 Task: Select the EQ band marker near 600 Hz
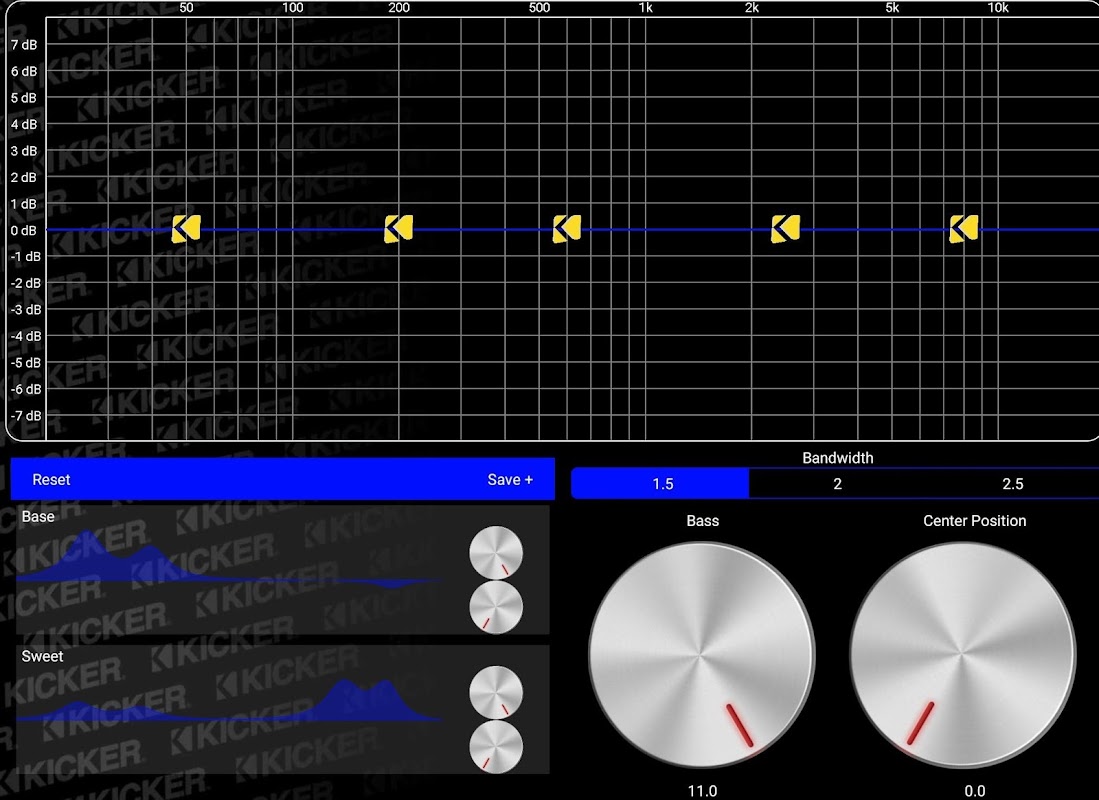[x=567, y=229]
